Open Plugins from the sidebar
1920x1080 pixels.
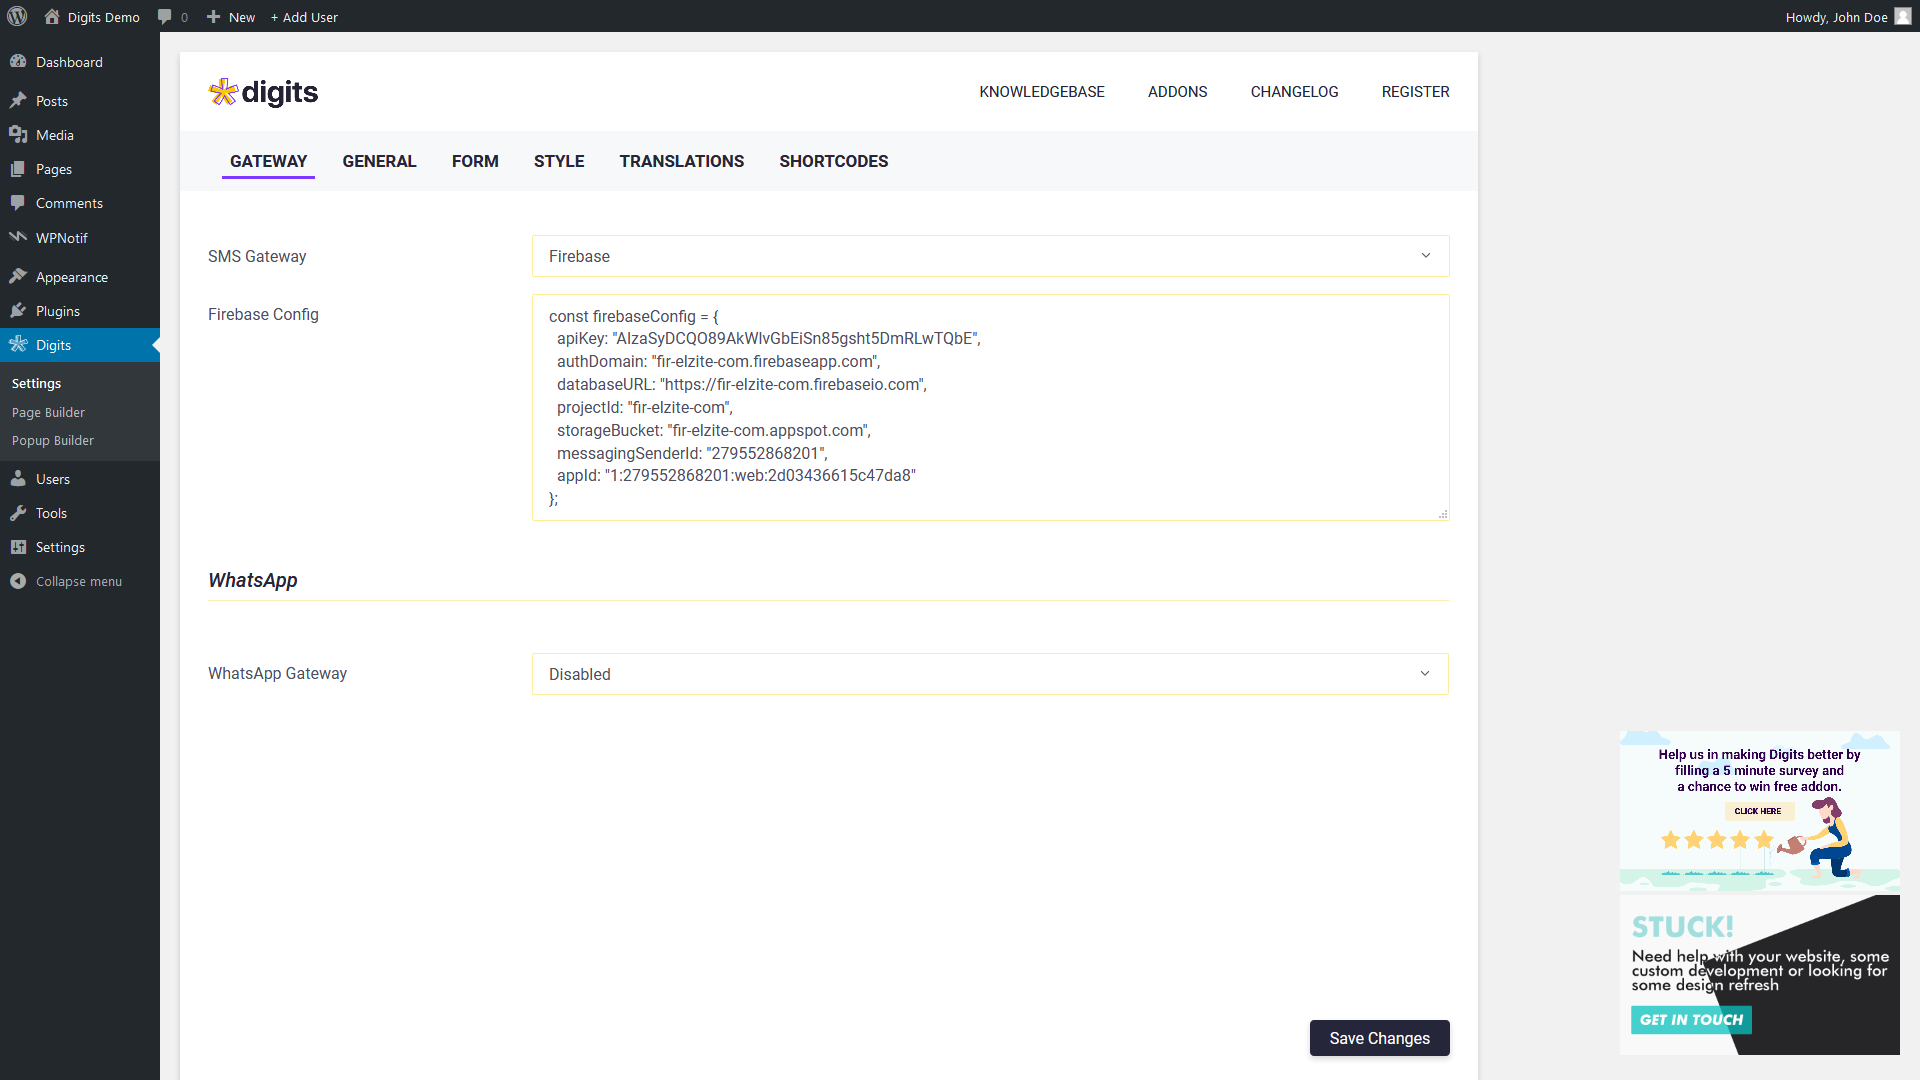click(x=57, y=311)
